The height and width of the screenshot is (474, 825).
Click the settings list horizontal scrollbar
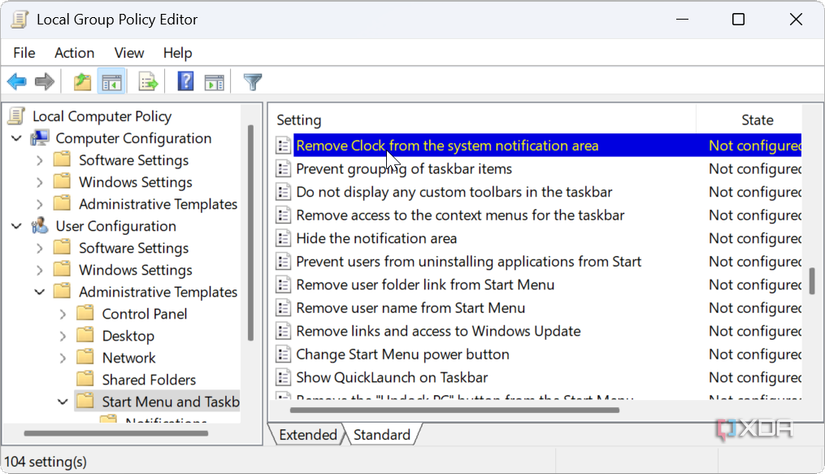tap(455, 410)
